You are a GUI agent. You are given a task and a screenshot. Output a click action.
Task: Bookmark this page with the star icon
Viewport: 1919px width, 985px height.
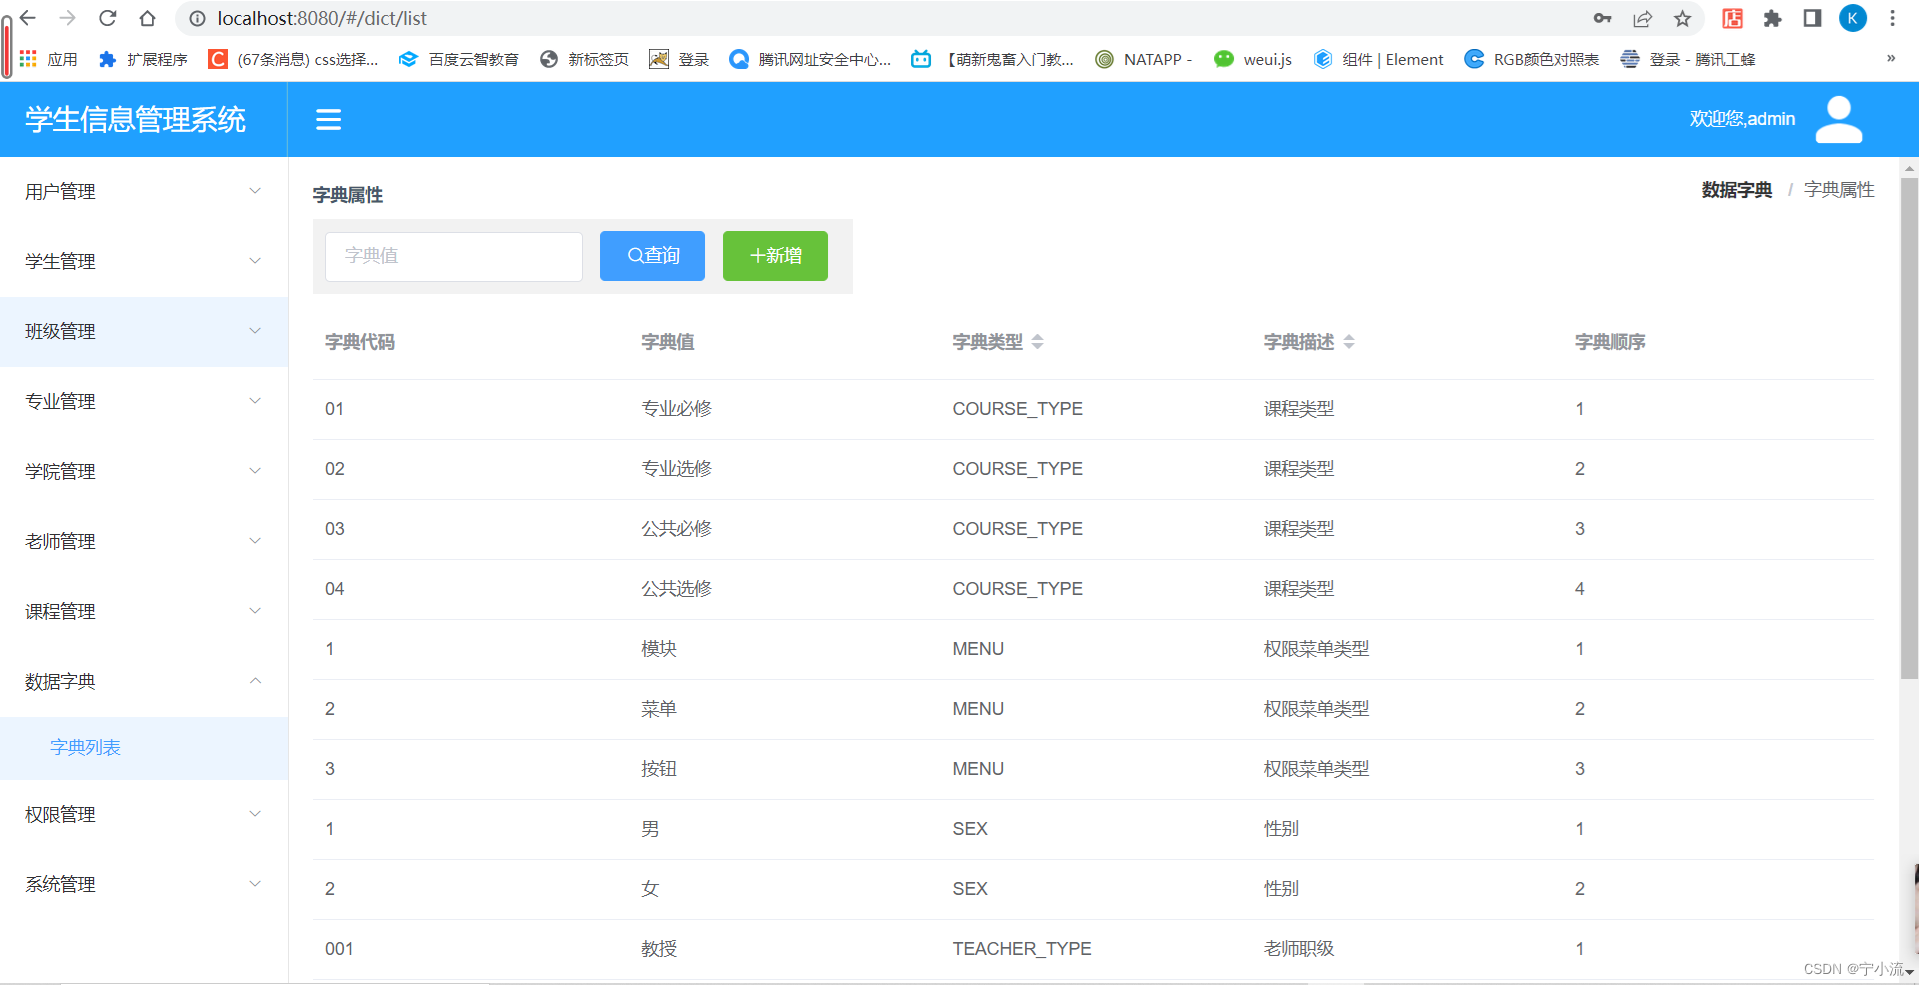[1683, 18]
